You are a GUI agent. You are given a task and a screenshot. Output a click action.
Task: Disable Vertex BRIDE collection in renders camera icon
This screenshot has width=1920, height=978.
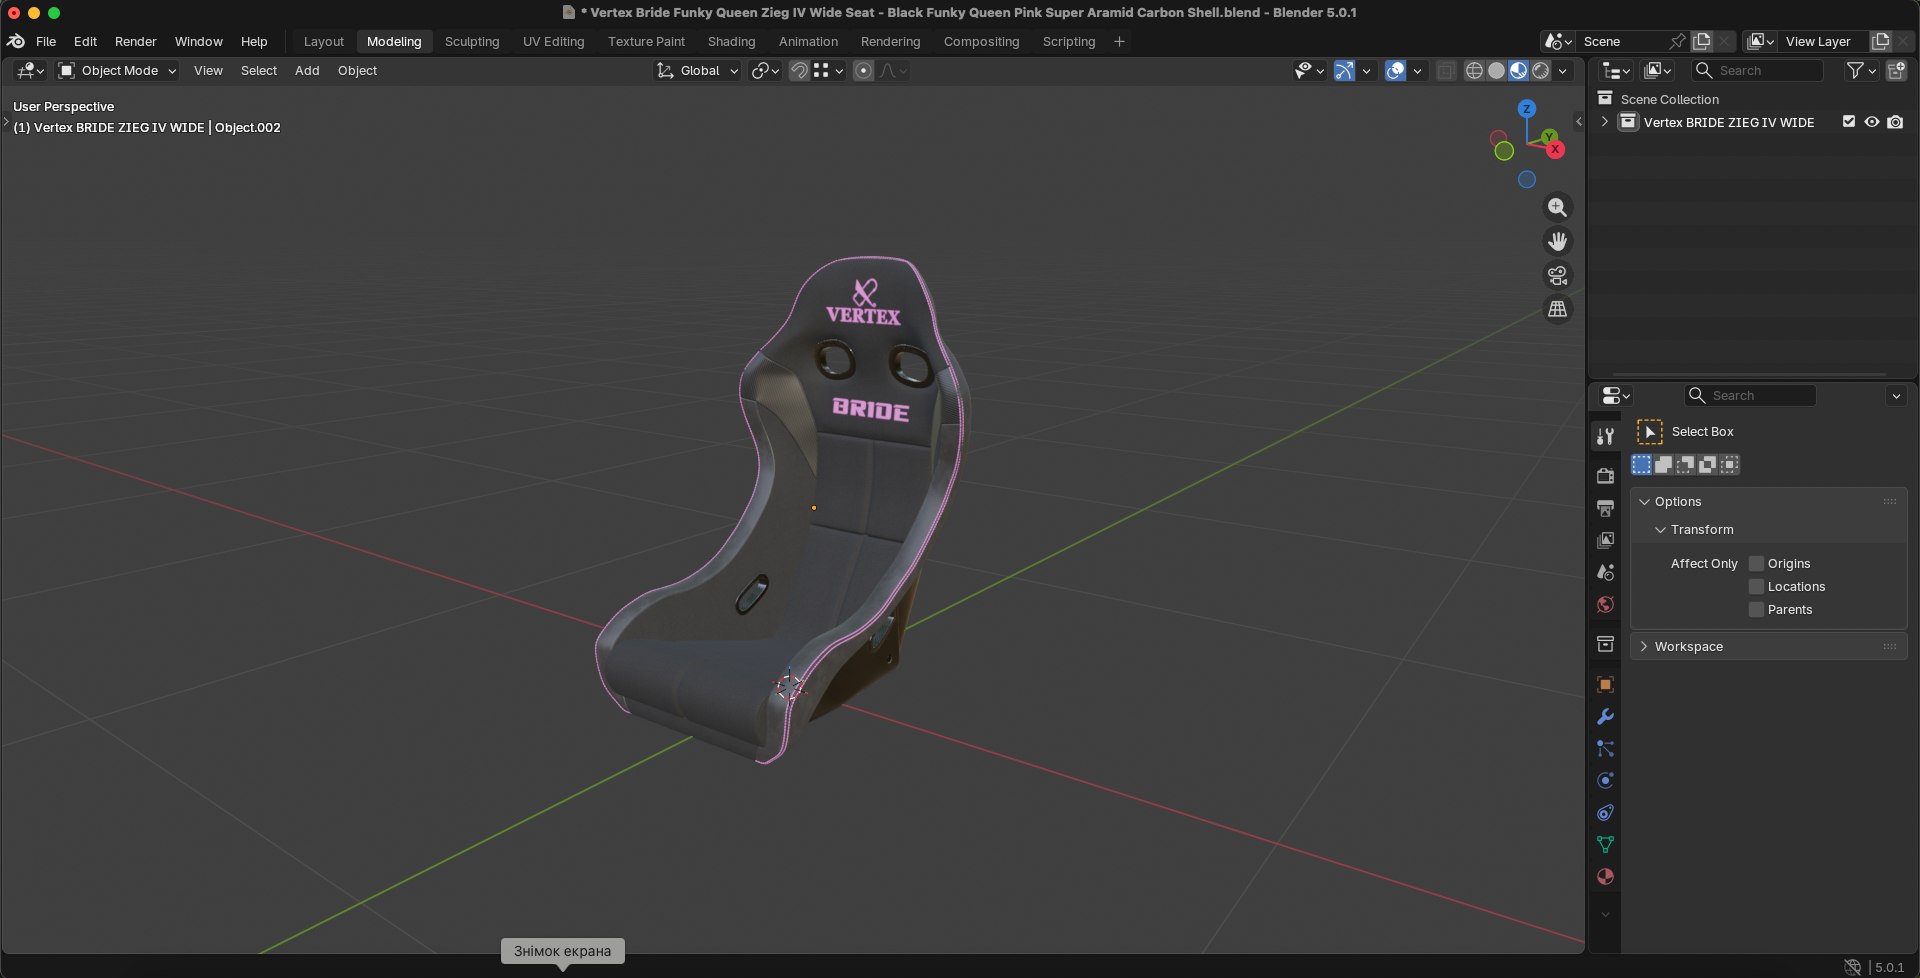point(1895,122)
